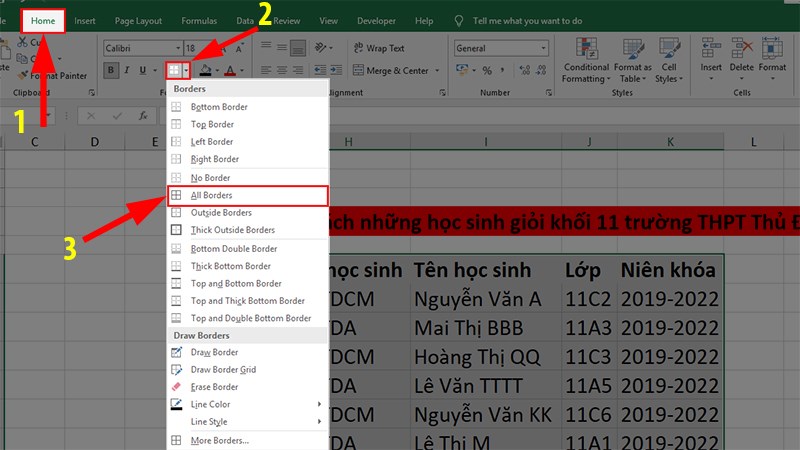Choose No Border menu option
This screenshot has width=800, height=450.
pyautogui.click(x=247, y=178)
